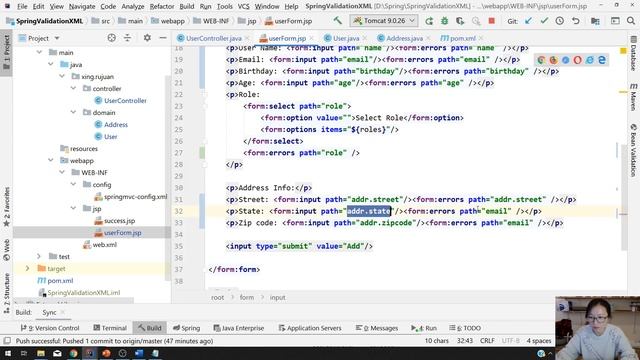Image resolution: width=640 pixels, height=360 pixels.
Task: Open the Java Enterprise tool window
Action: point(239,328)
